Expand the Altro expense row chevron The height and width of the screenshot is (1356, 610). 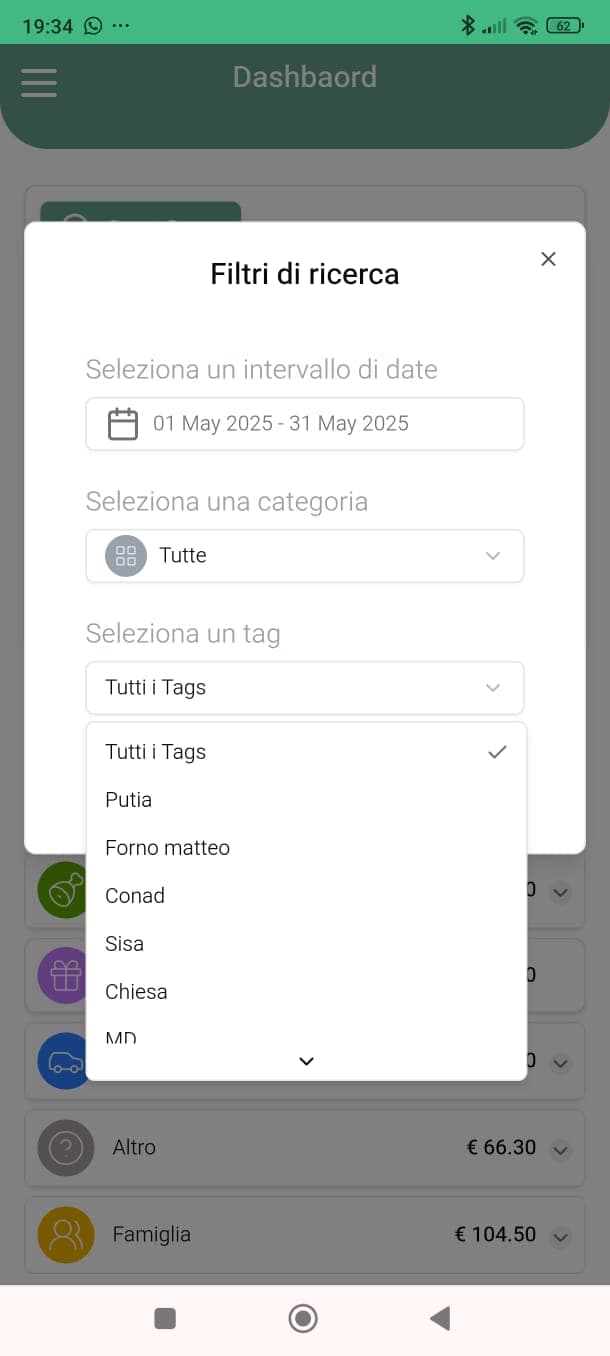pyautogui.click(x=561, y=1150)
